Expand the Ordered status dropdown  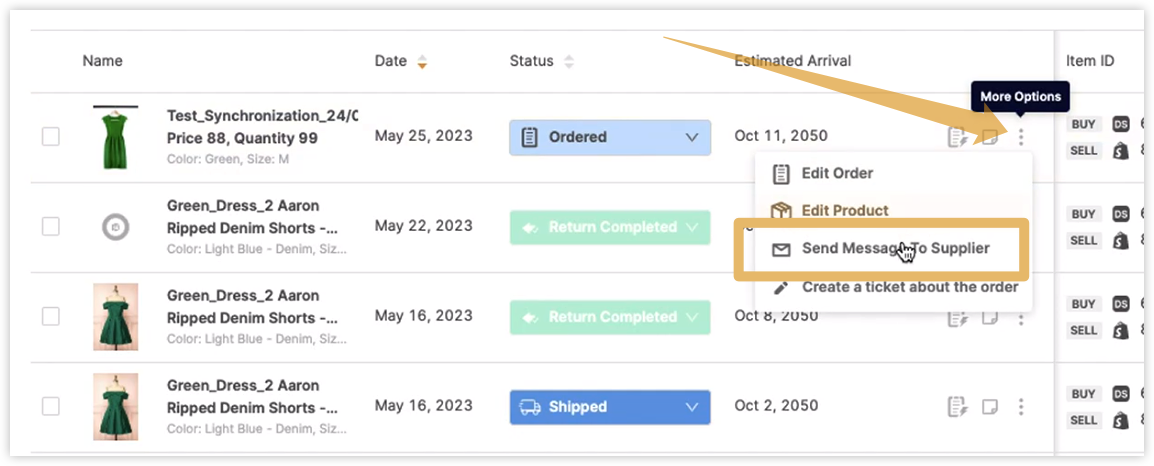tap(610, 137)
